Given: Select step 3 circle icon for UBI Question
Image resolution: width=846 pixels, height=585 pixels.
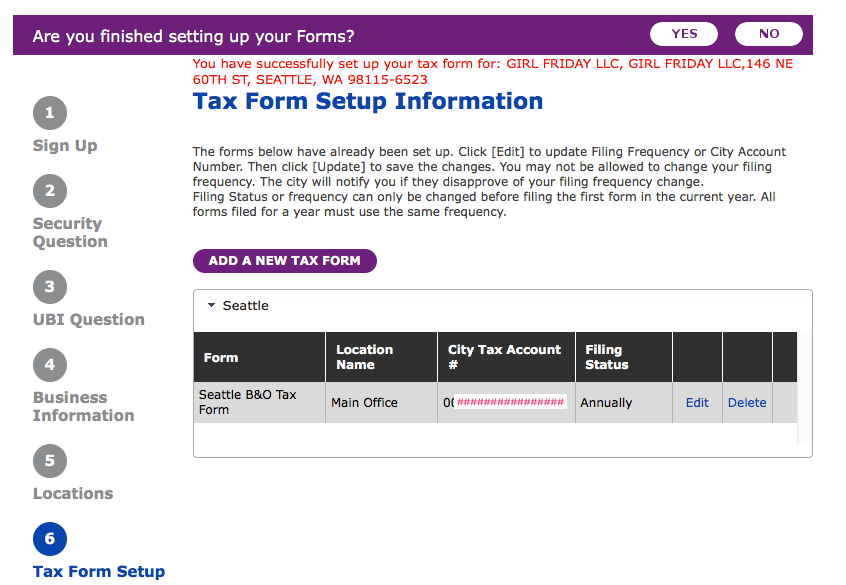Looking at the screenshot, I should [x=50, y=287].
